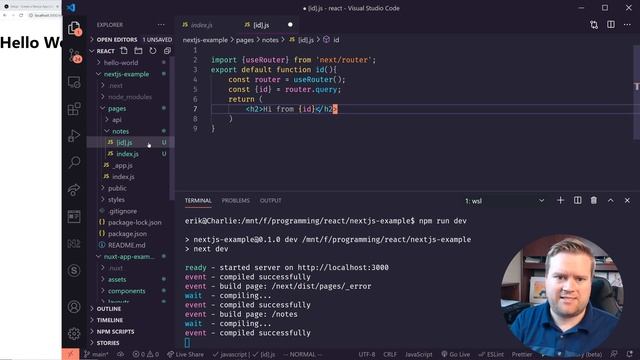The width and height of the screenshot is (640, 360).
Task: Open Extensions view in activity bar
Action: (74, 109)
